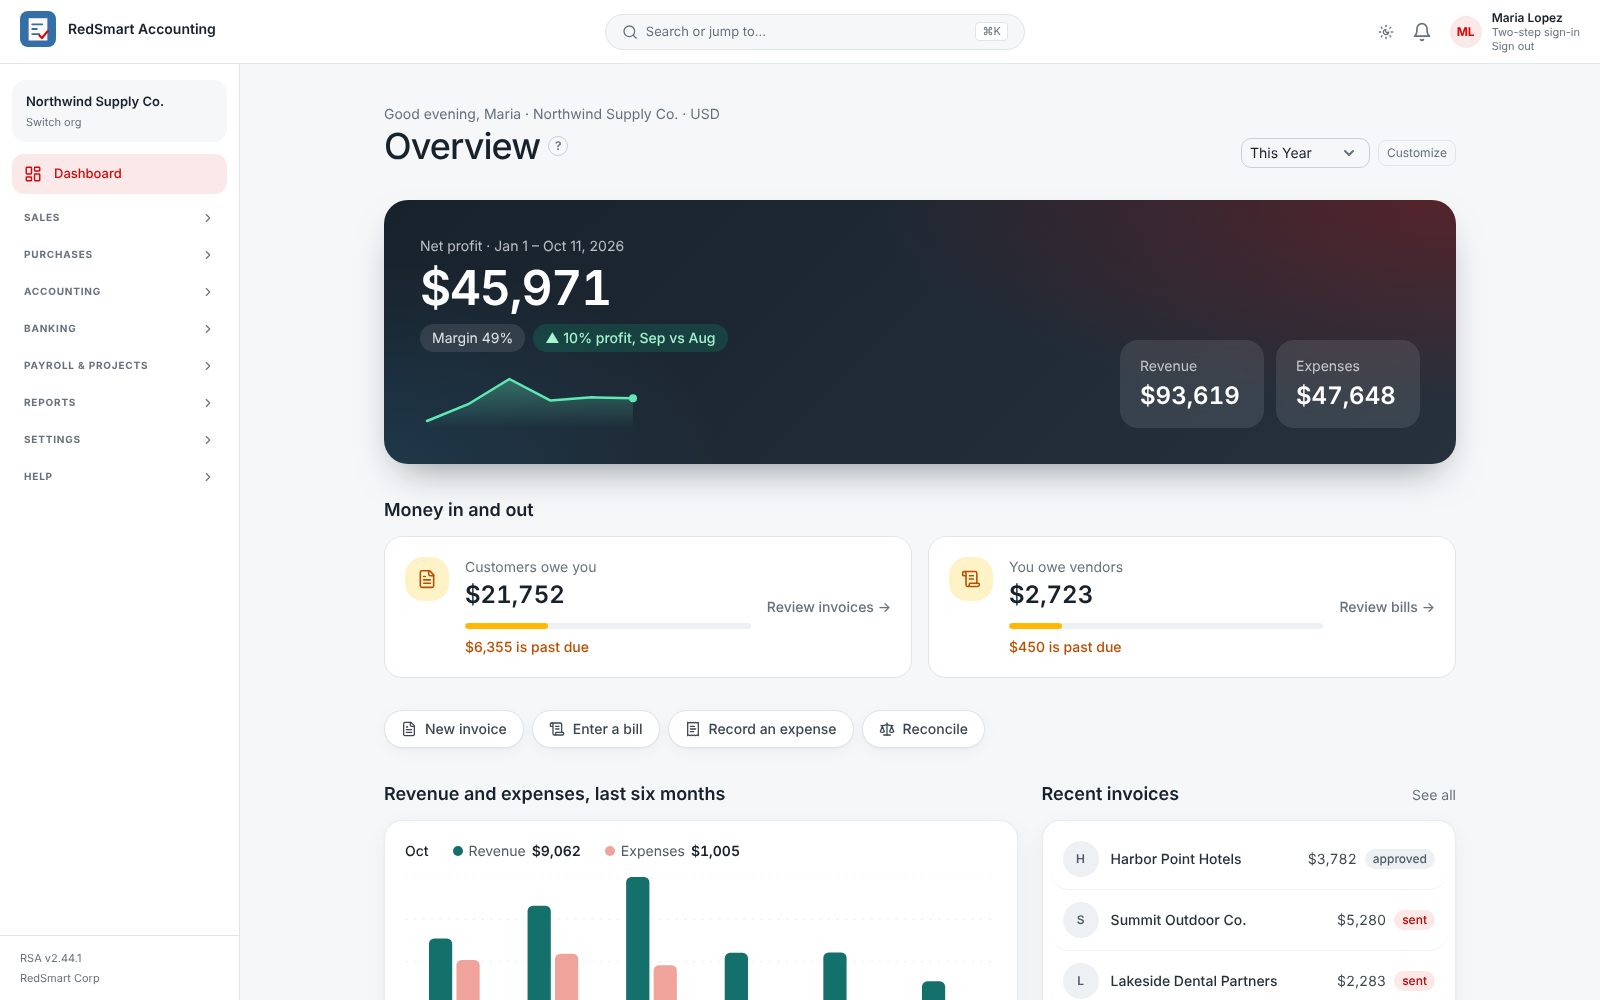Click the Expenses legend in the chart

[x=672, y=851]
